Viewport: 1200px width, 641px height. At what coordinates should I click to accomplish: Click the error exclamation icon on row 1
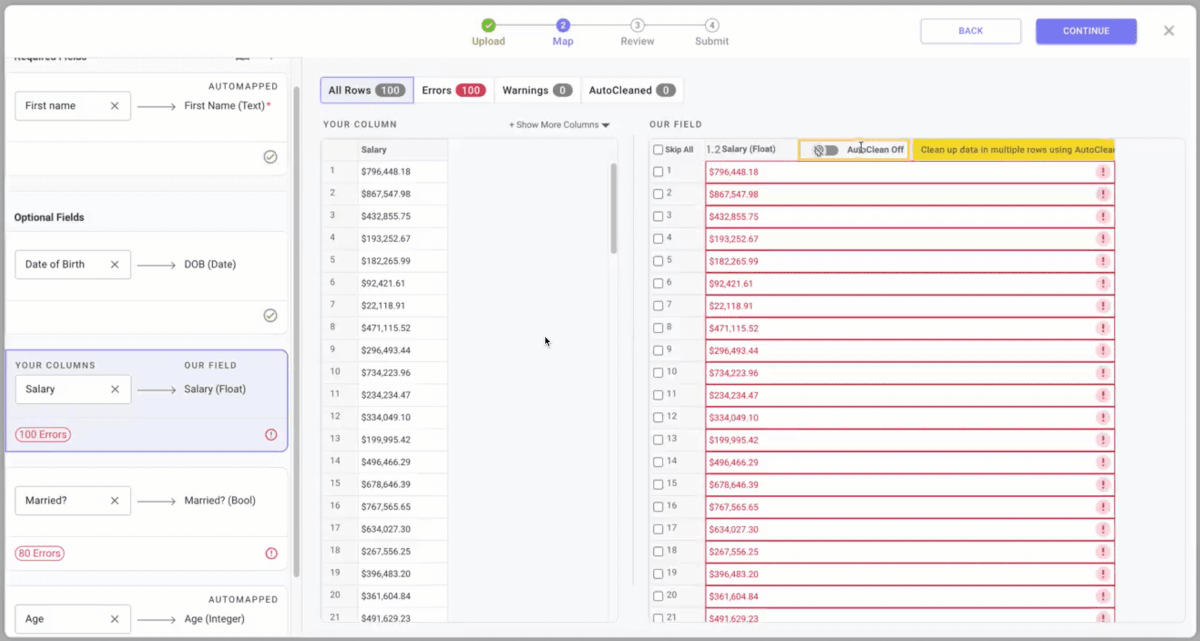1103,171
